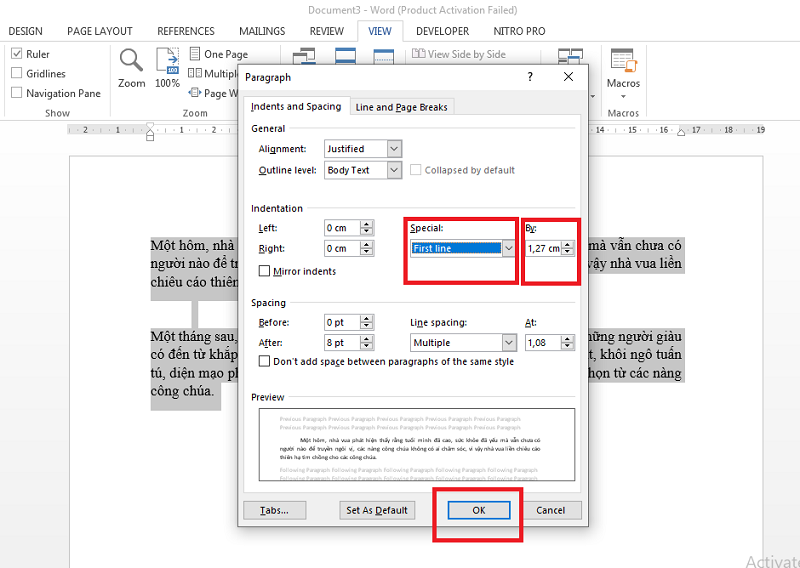Choose Multiple Pages zoom option
800x568 pixels.
[x=213, y=73]
